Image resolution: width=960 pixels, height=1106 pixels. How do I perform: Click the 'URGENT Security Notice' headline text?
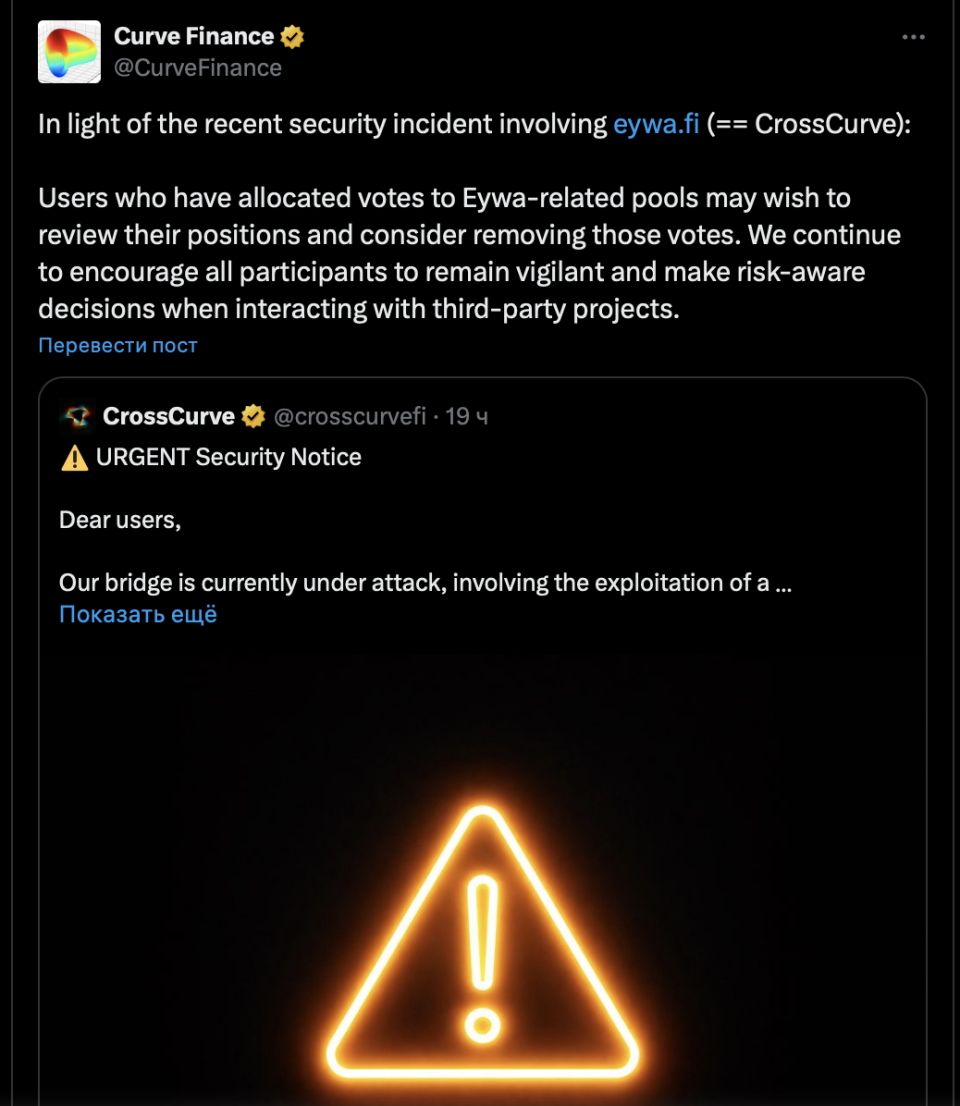pos(228,458)
